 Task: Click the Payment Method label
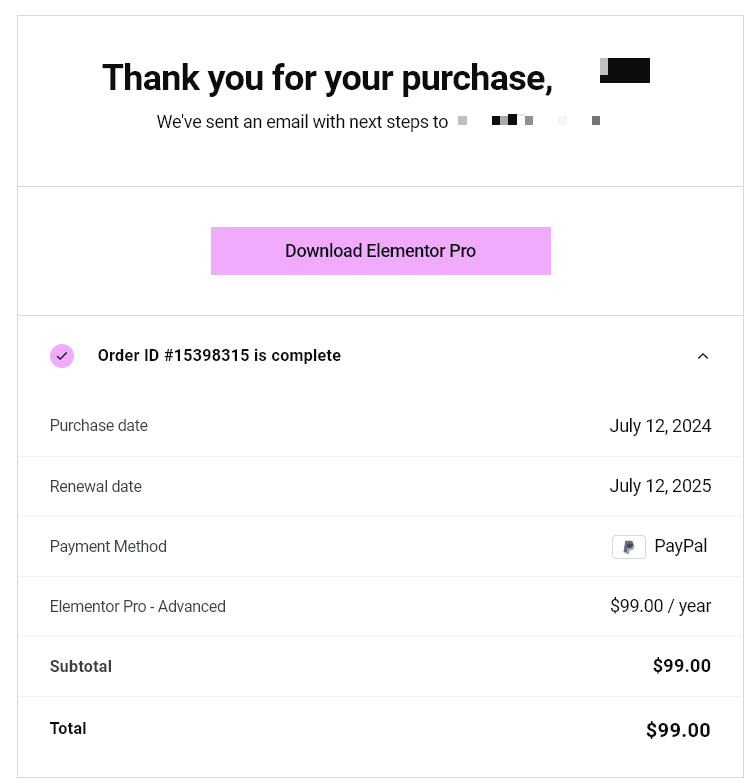[108, 546]
